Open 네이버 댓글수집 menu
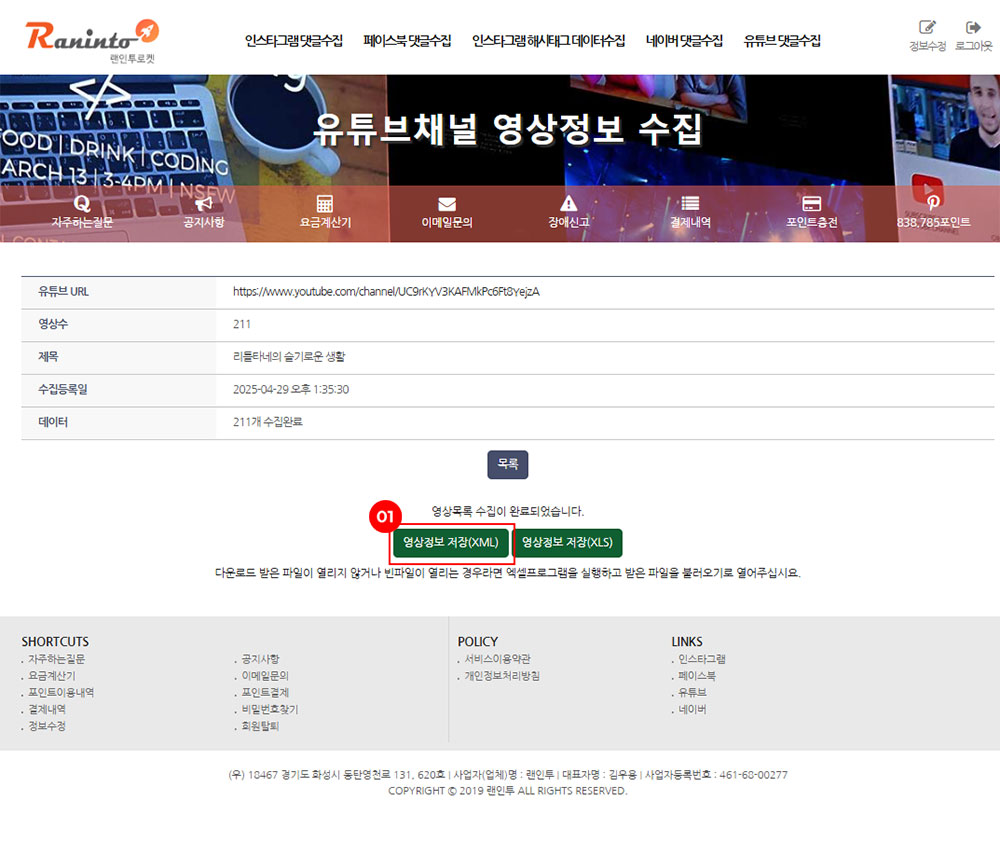Image resolution: width=1000 pixels, height=842 pixels. click(x=684, y=41)
